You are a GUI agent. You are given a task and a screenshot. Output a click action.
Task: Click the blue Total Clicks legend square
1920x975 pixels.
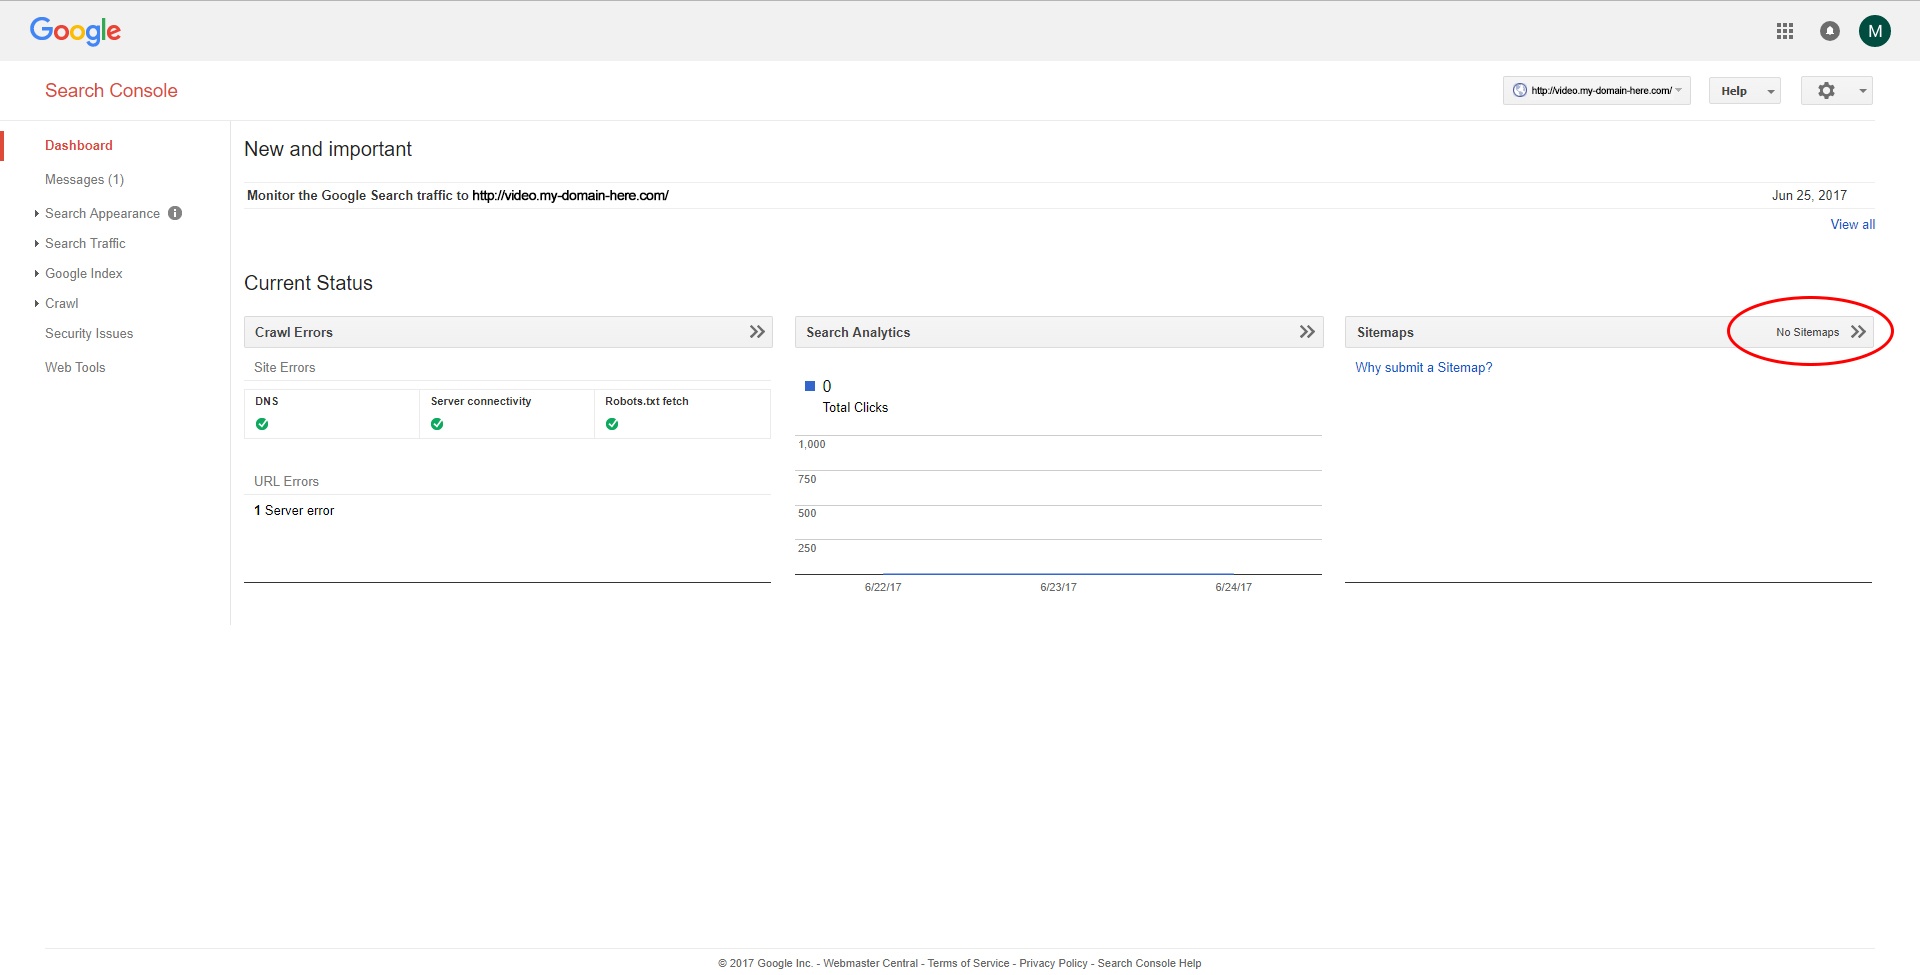pyautogui.click(x=810, y=386)
